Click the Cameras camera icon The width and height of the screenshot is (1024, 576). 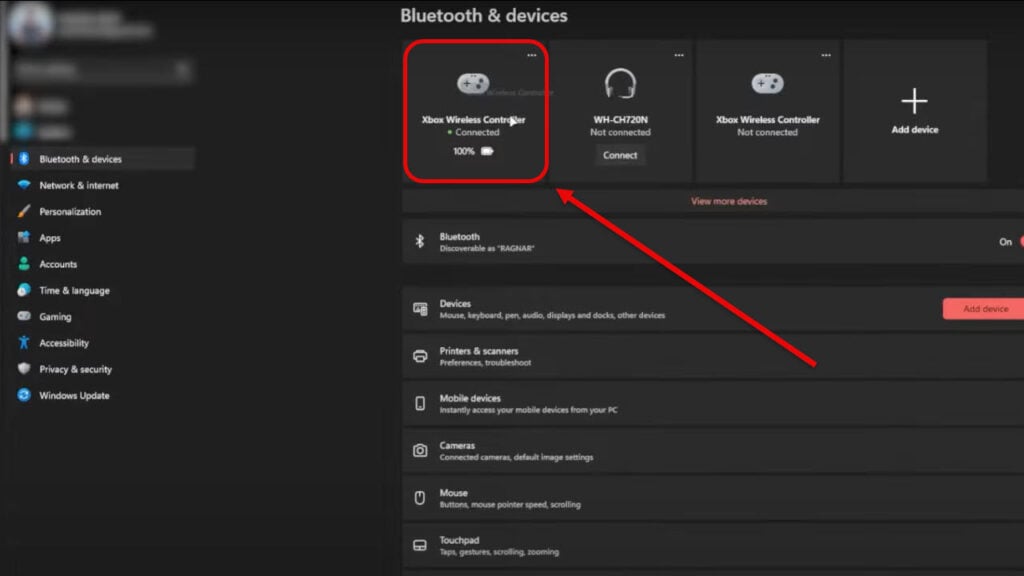[420, 451]
